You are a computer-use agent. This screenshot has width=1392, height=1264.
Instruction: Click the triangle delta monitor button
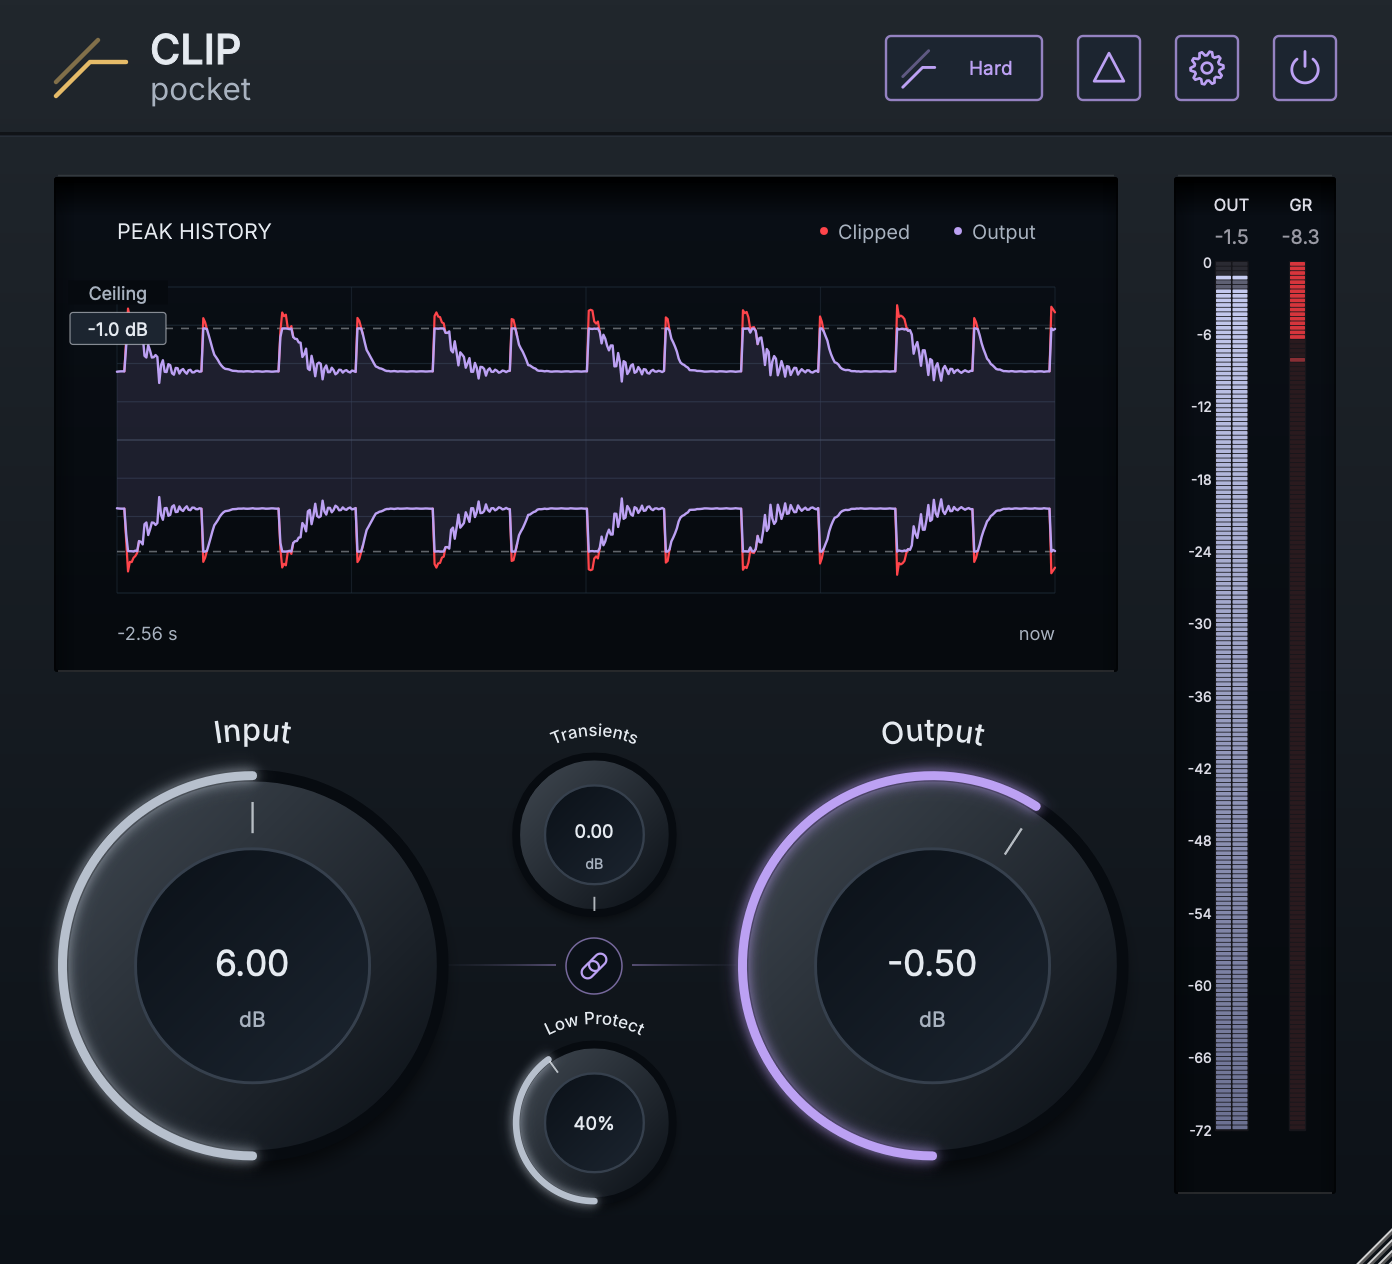[x=1109, y=68]
